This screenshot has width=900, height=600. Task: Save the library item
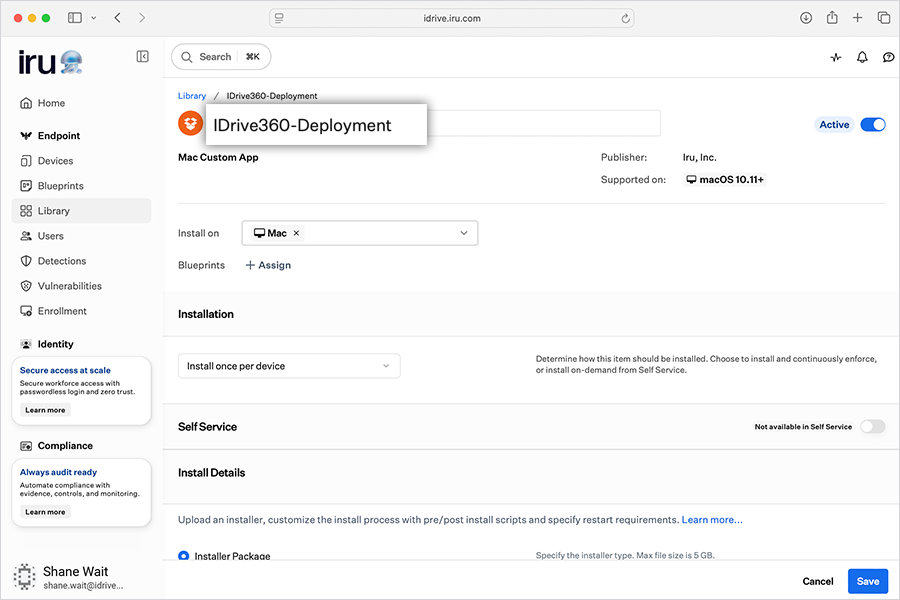[868, 581]
